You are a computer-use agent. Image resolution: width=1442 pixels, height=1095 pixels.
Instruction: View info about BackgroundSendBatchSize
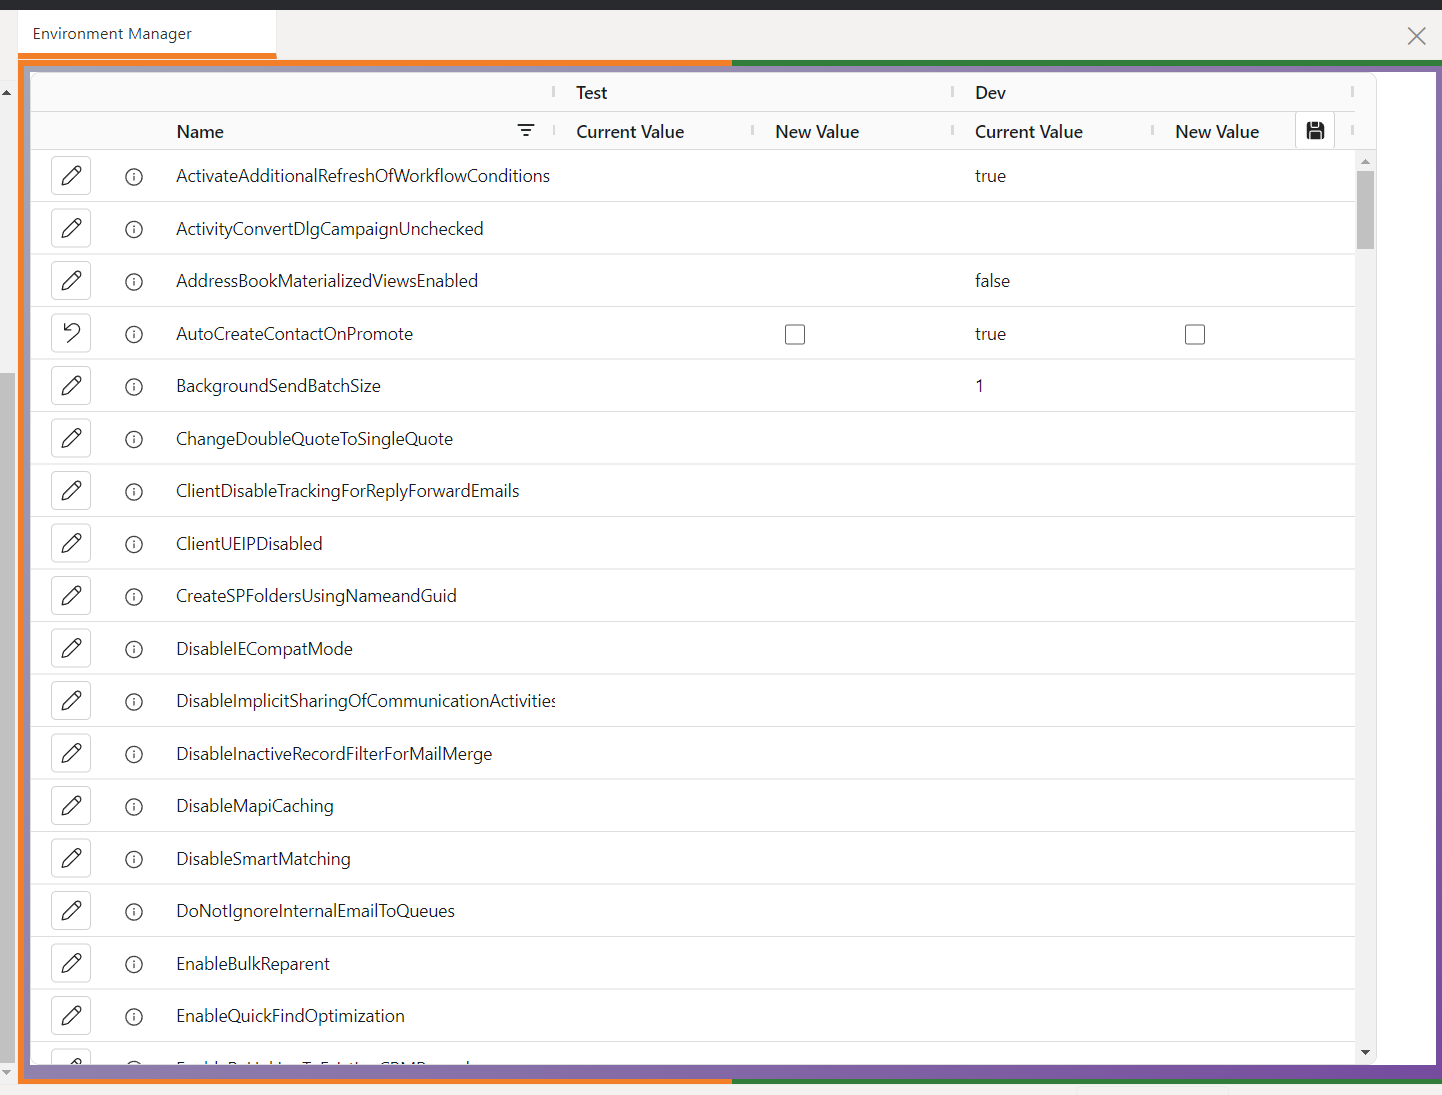(x=134, y=386)
